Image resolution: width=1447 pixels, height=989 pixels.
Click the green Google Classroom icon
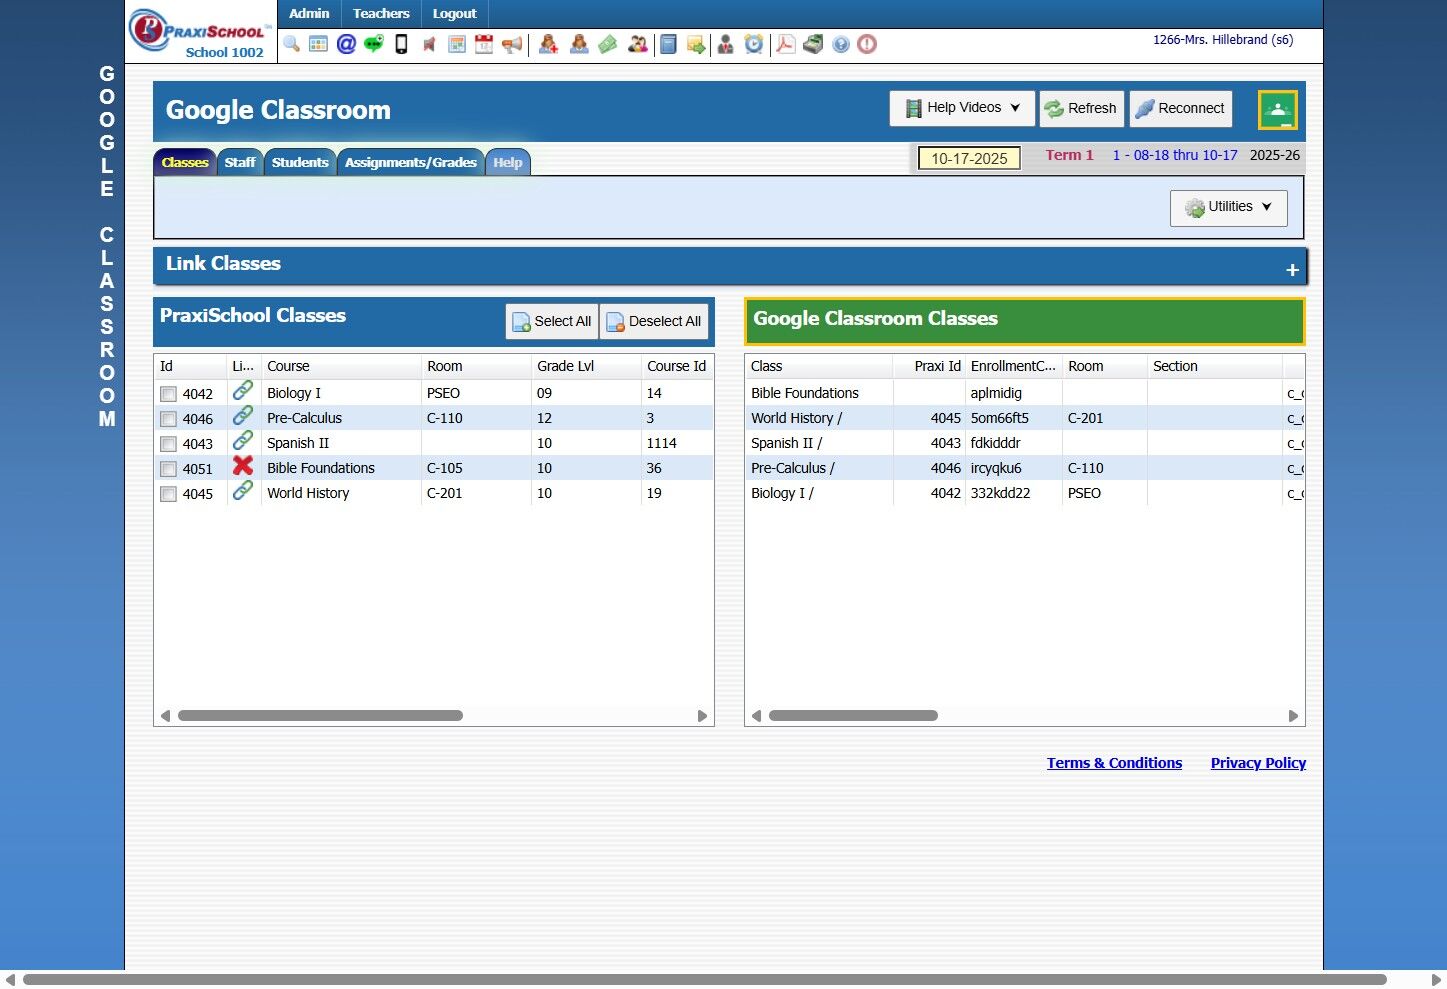click(1277, 110)
